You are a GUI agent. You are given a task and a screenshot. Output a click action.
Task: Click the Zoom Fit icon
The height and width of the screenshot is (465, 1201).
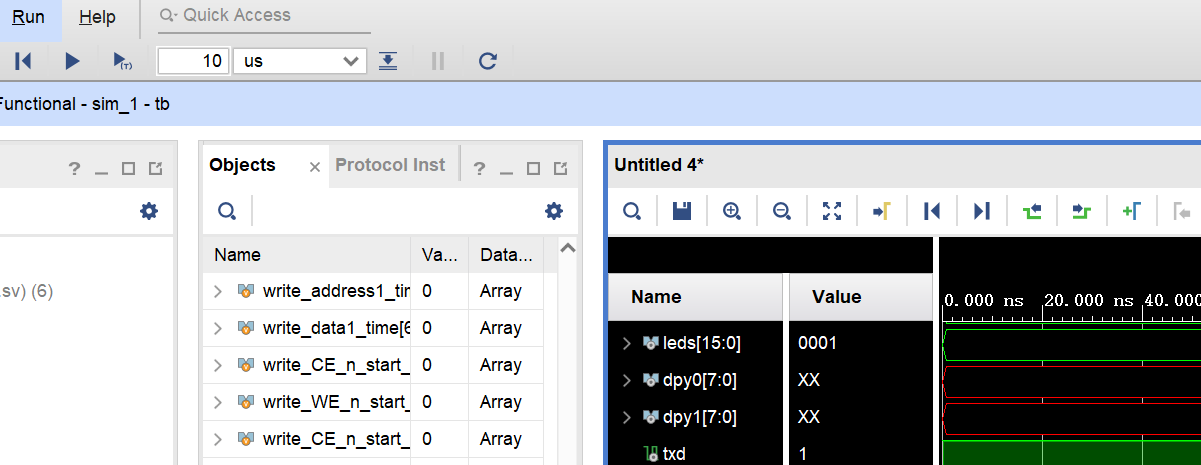click(x=832, y=211)
